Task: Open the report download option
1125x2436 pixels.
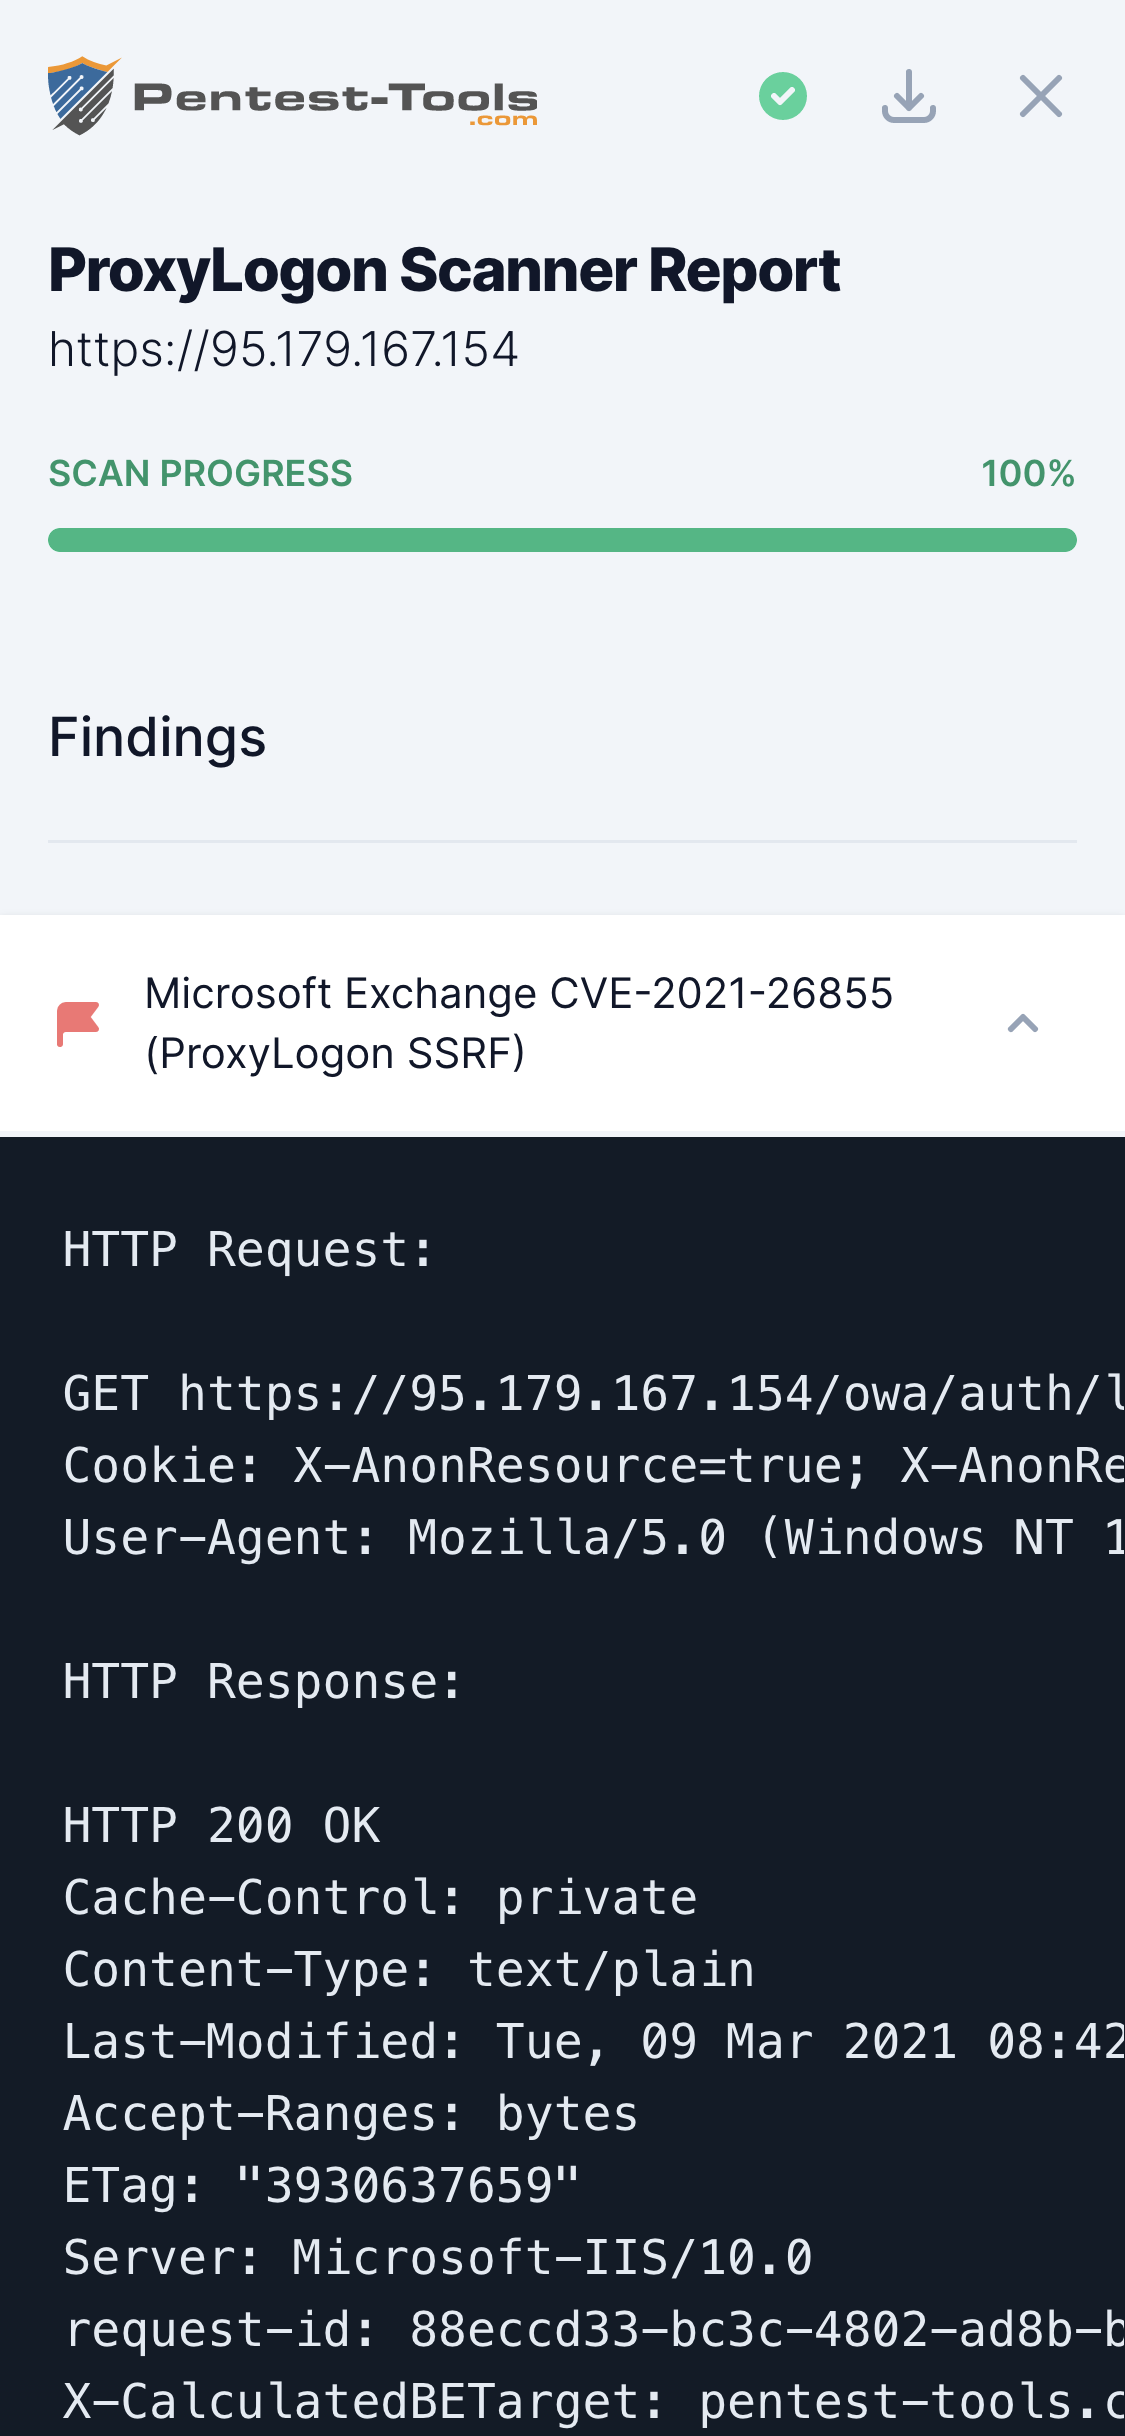Action: pos(908,95)
